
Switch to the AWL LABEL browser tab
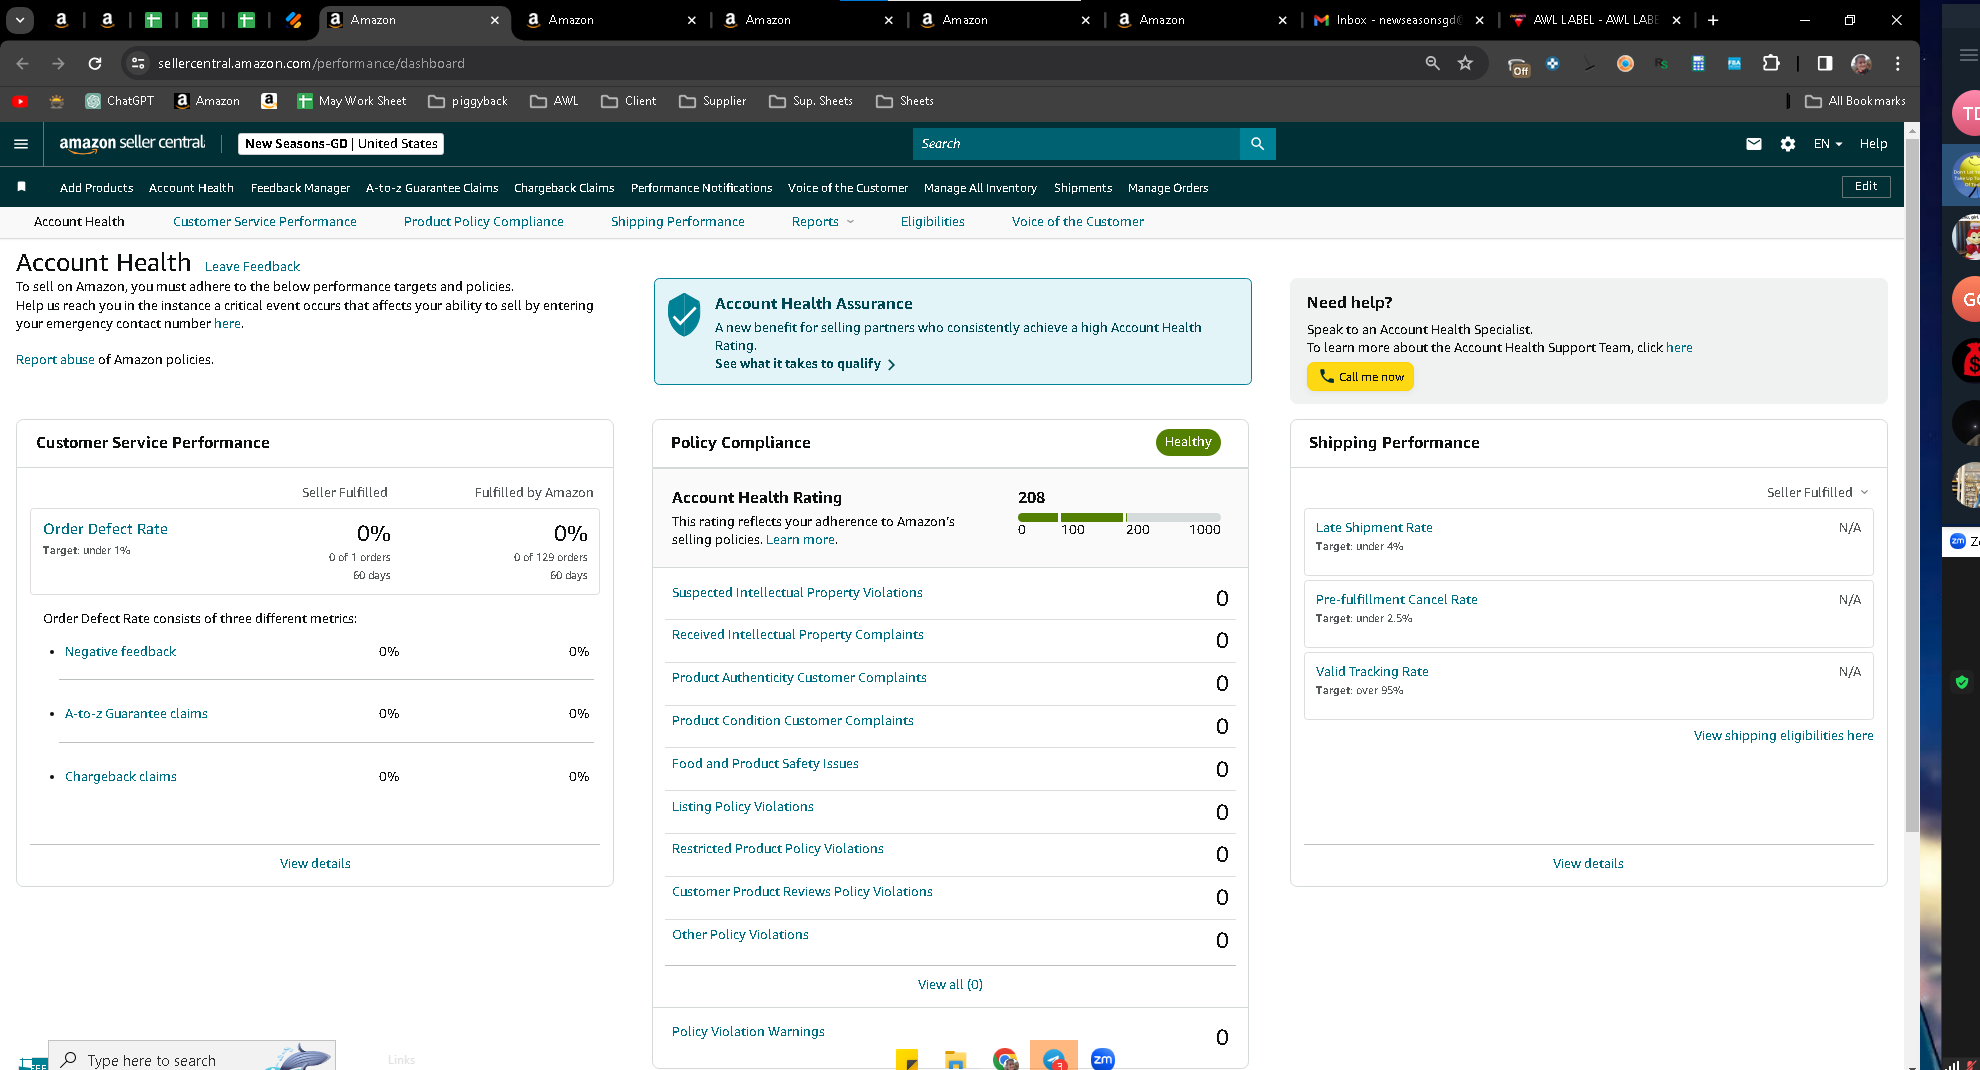tap(1595, 20)
